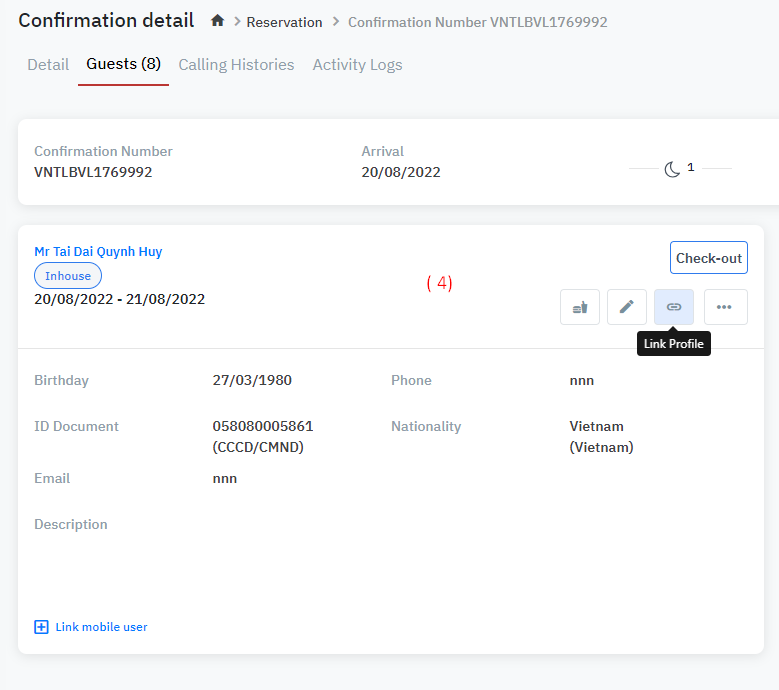The width and height of the screenshot is (779, 690).
Task: Switch to the Detail tab
Action: click(48, 65)
